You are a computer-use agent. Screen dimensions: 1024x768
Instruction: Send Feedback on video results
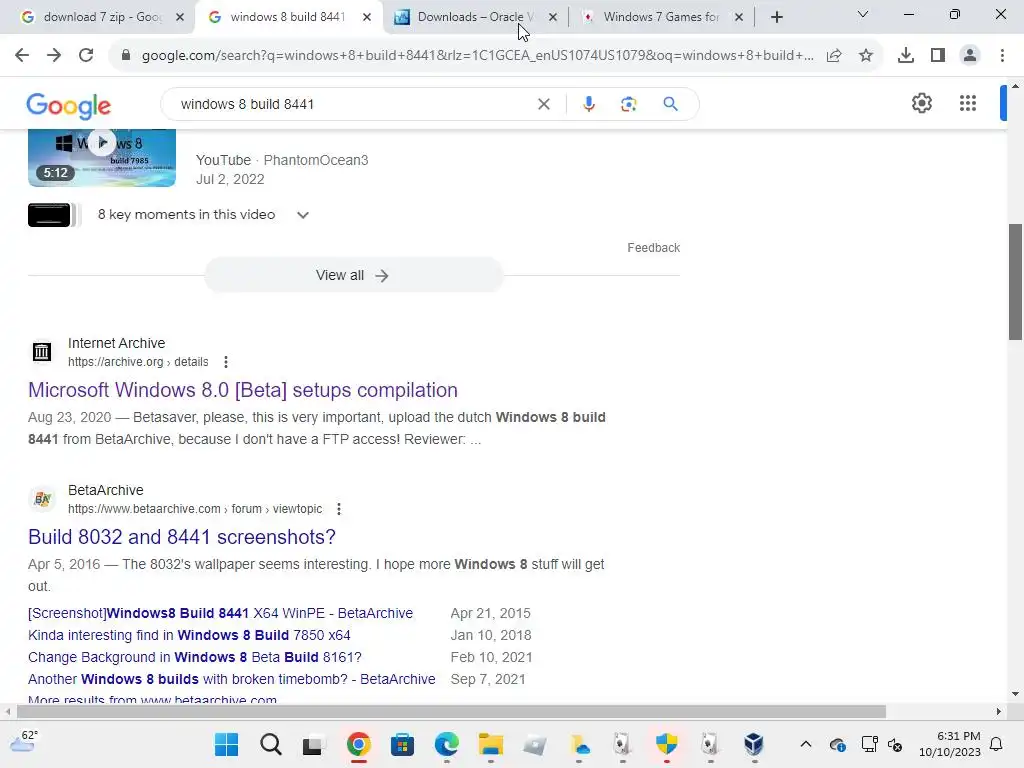654,248
